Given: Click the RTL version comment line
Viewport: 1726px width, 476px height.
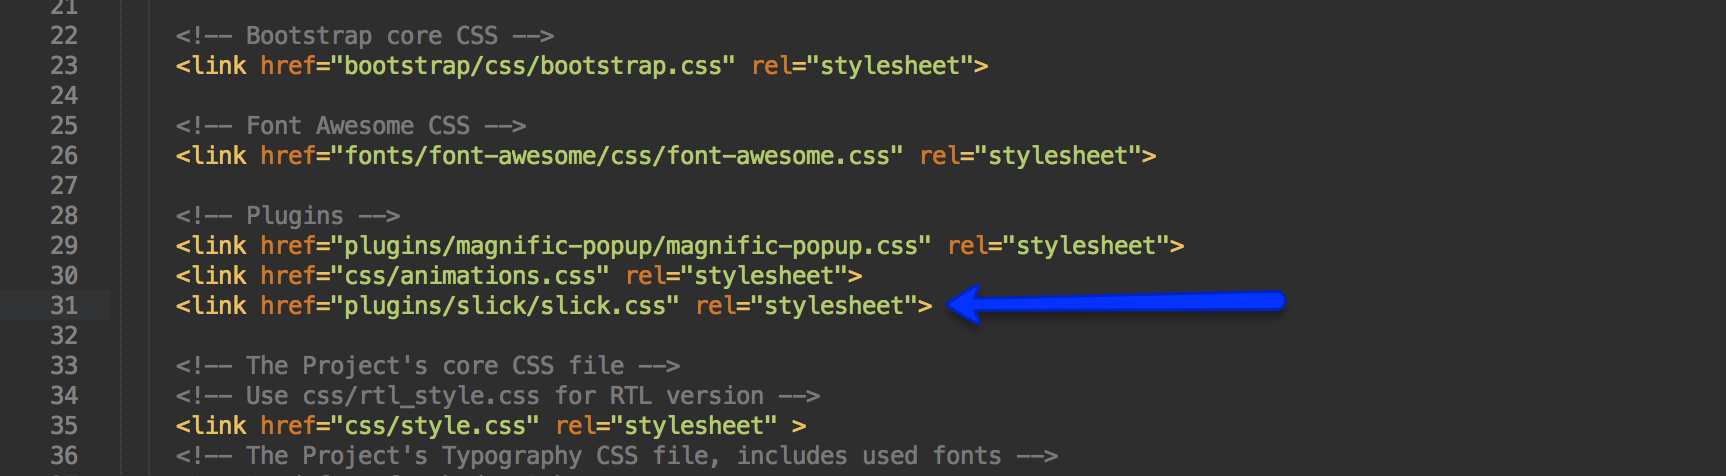Looking at the screenshot, I should point(498,396).
